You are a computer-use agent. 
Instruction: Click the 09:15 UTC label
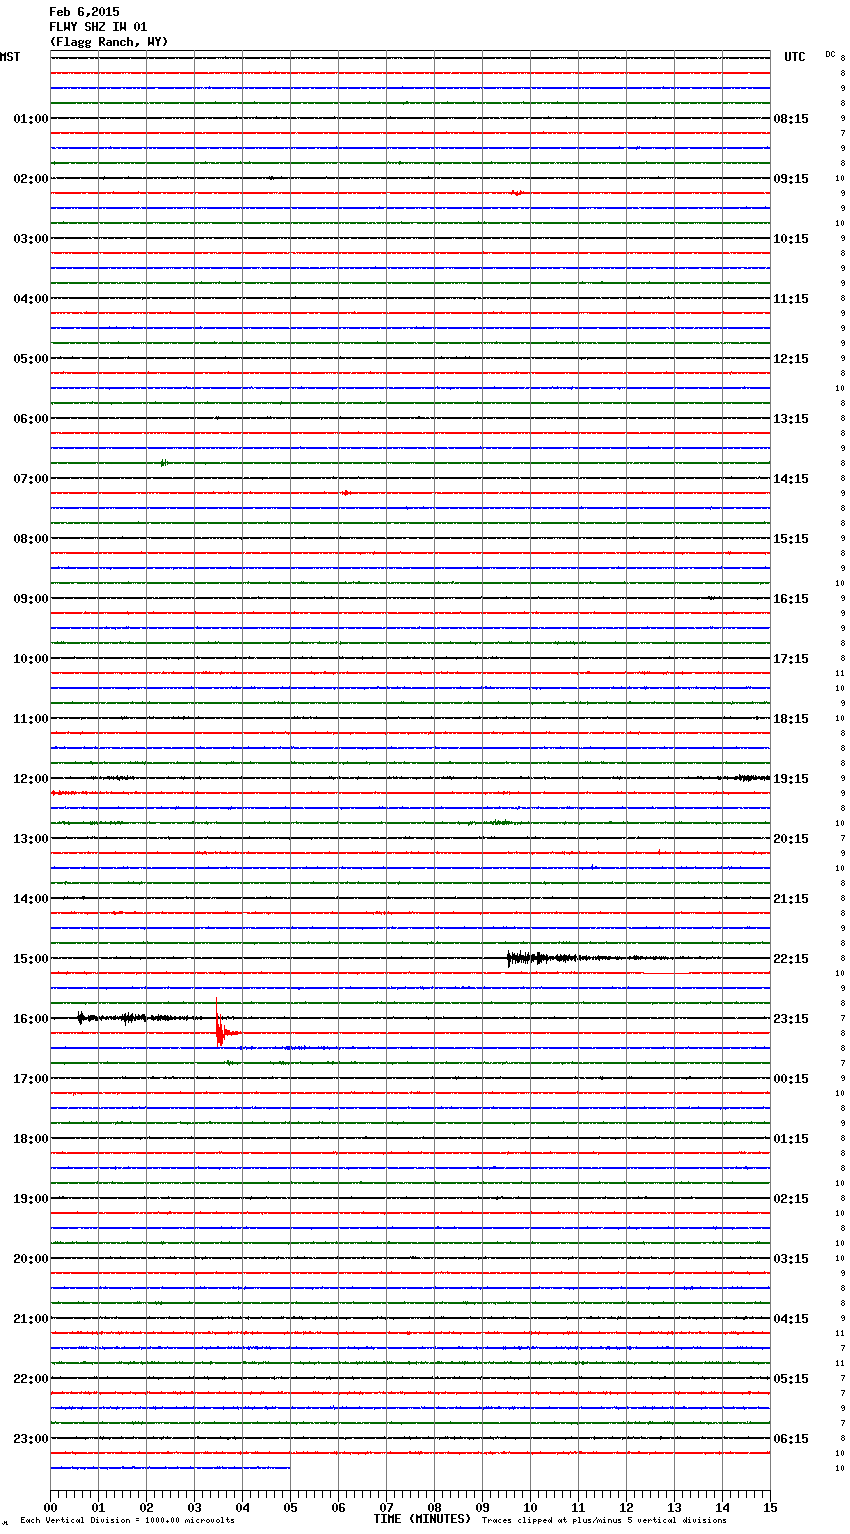(x=791, y=179)
